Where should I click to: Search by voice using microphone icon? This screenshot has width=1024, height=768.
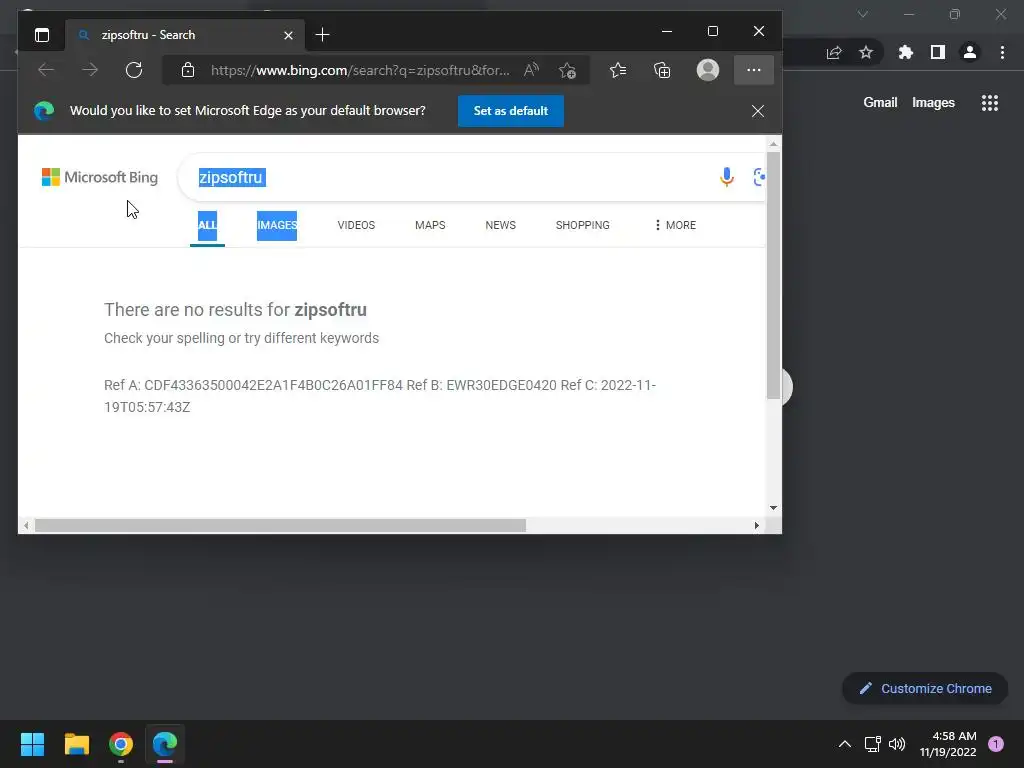click(x=727, y=177)
